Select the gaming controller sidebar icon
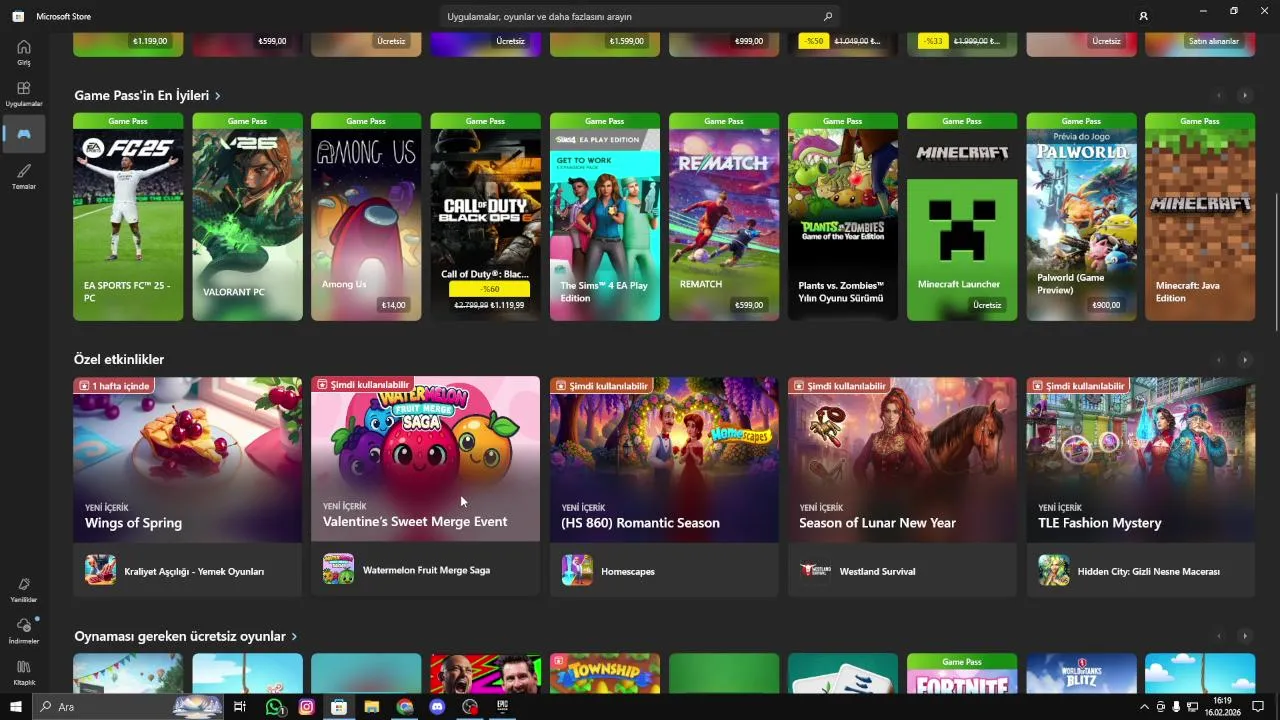The width and height of the screenshot is (1280, 720). [x=24, y=133]
